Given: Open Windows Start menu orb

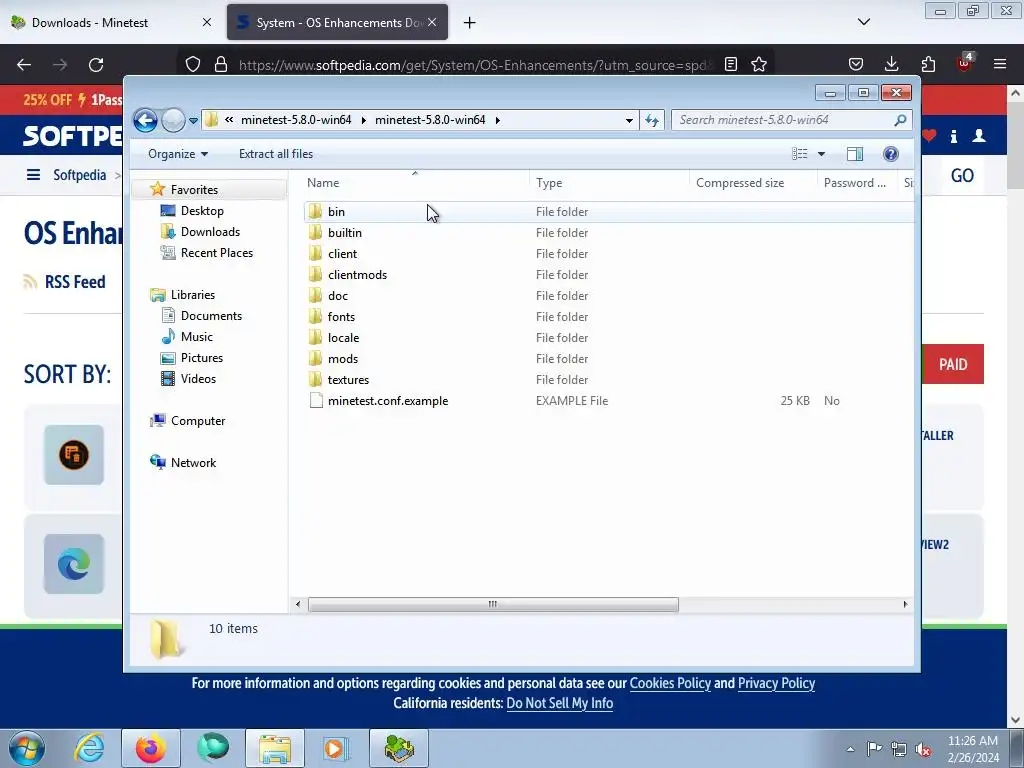Looking at the screenshot, I should pyautogui.click(x=26, y=748).
